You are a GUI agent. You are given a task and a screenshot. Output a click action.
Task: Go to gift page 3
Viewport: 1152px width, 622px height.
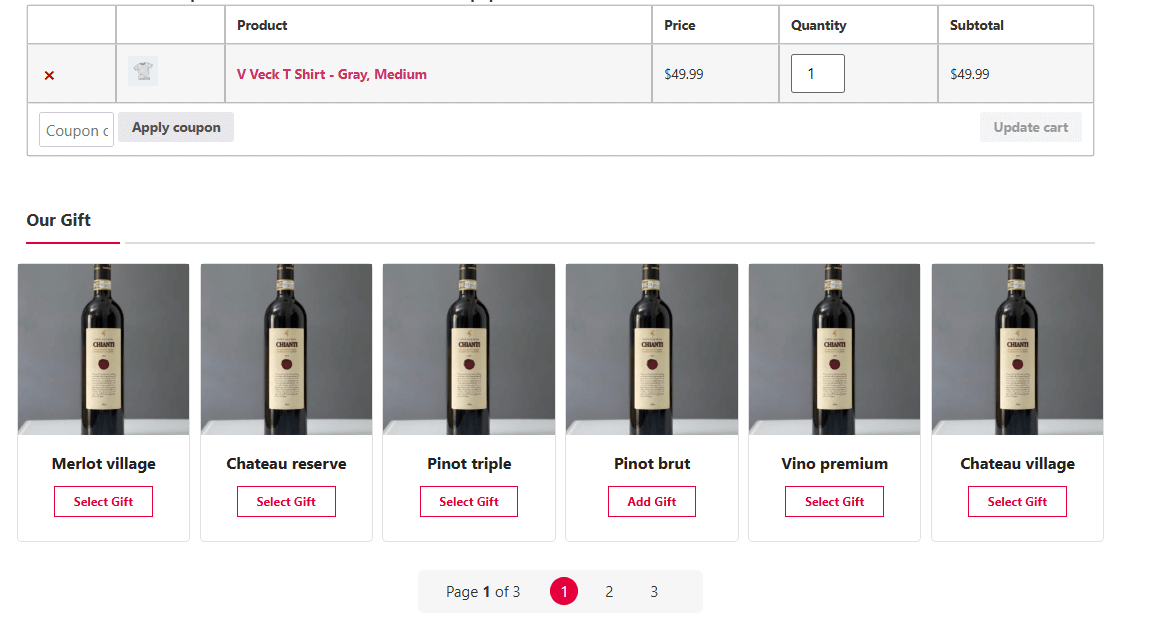coord(654,592)
